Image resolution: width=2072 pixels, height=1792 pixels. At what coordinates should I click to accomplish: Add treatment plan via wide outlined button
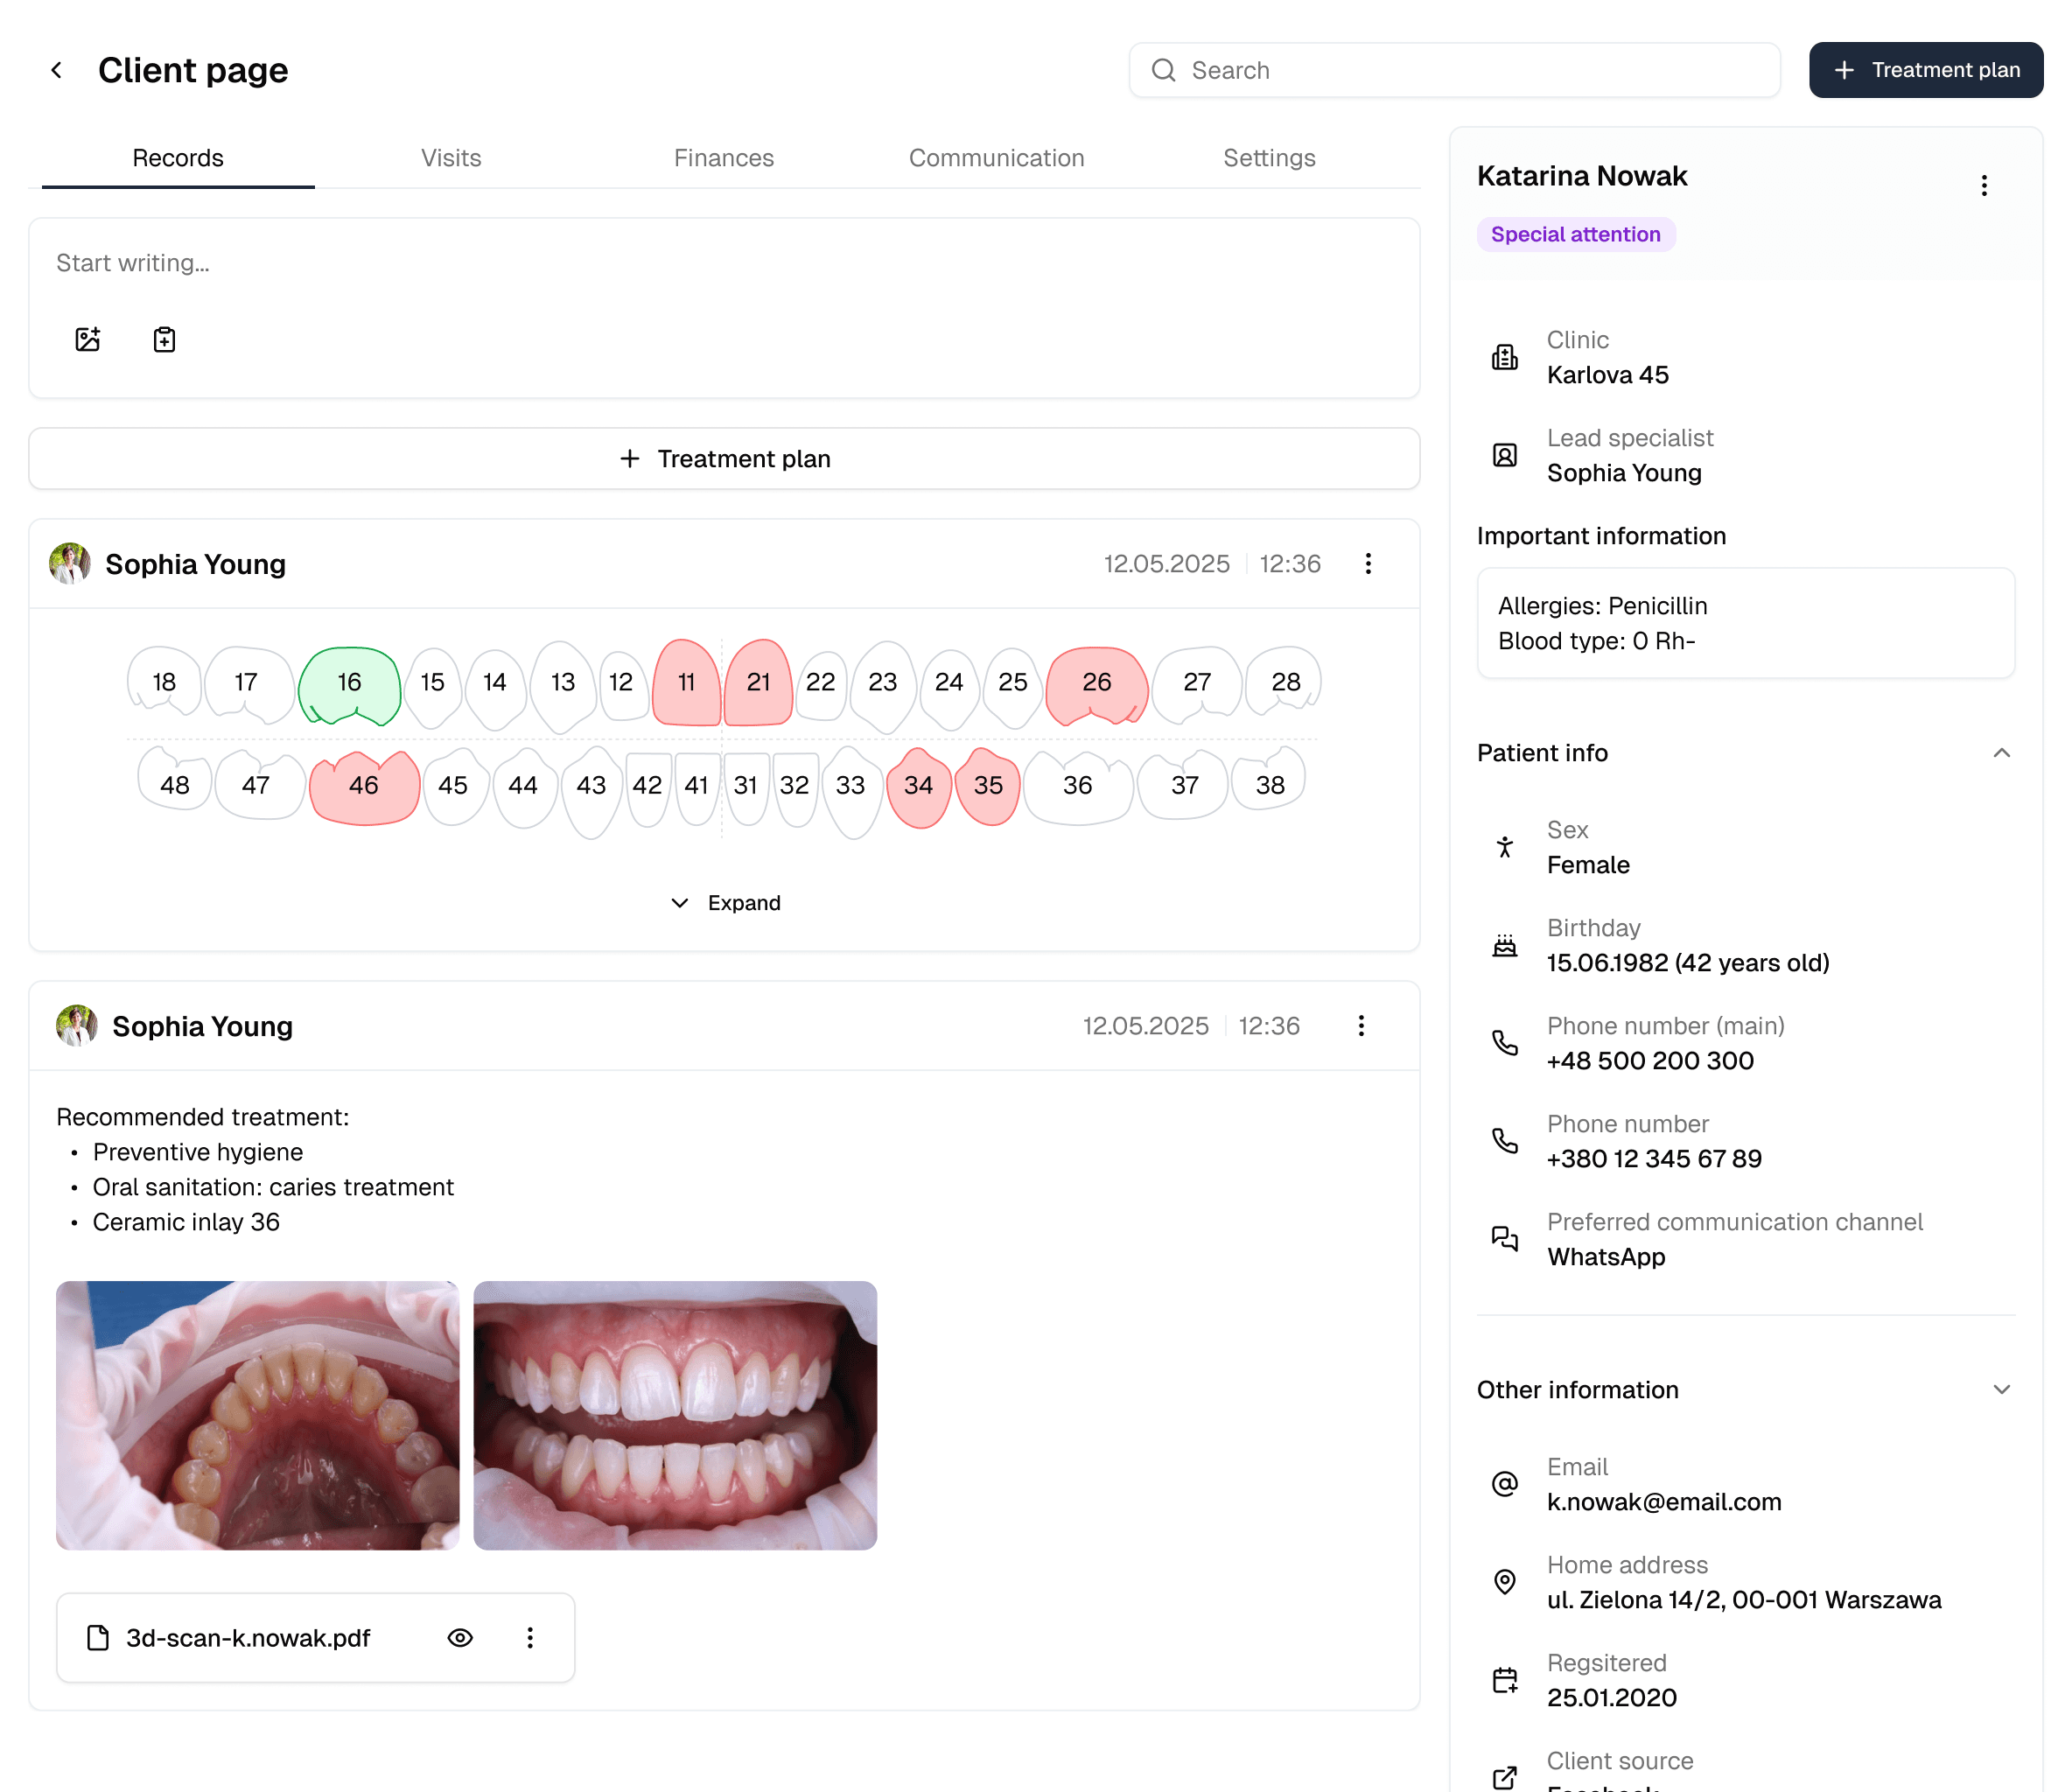pos(724,459)
